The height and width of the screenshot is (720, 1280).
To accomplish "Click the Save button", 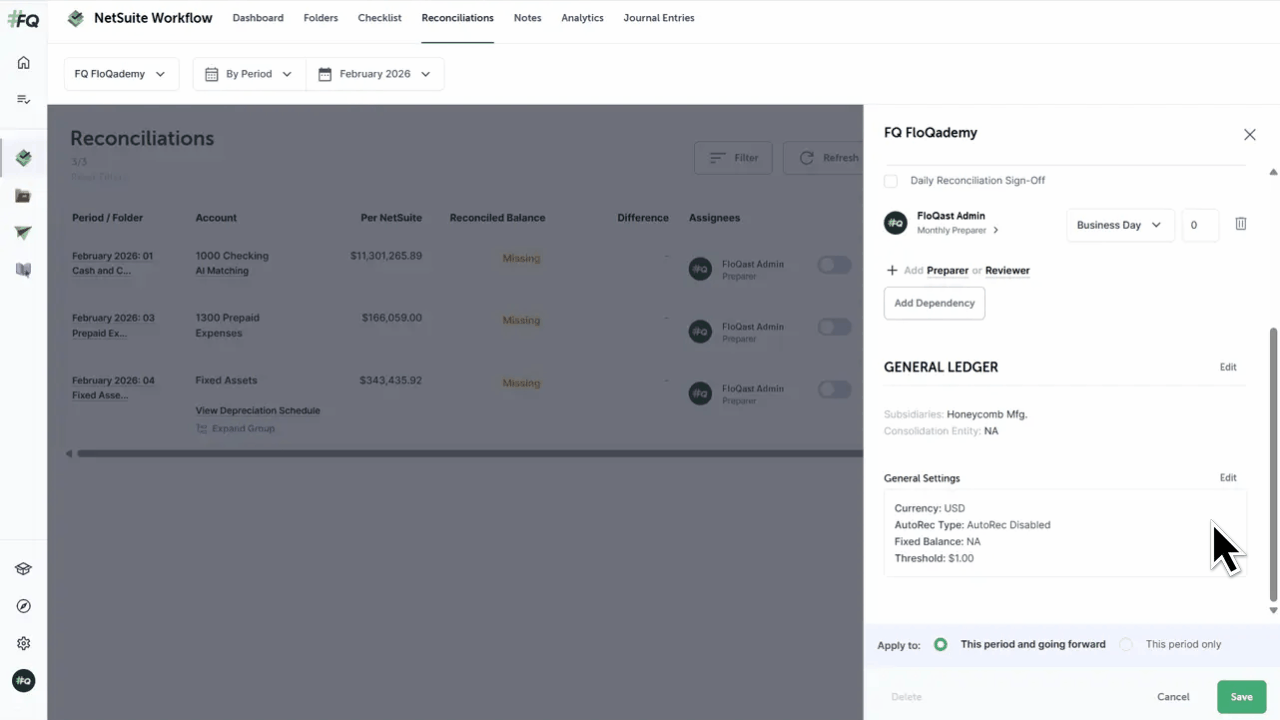I will point(1241,697).
